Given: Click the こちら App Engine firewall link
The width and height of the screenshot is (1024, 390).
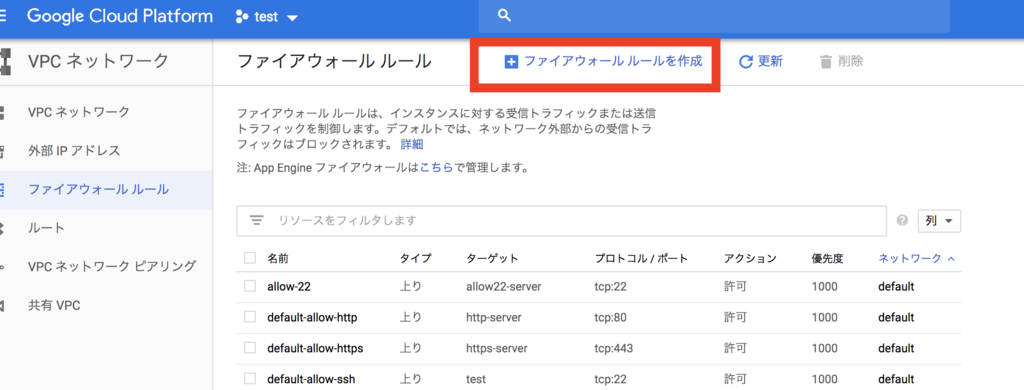Looking at the screenshot, I should point(436,168).
